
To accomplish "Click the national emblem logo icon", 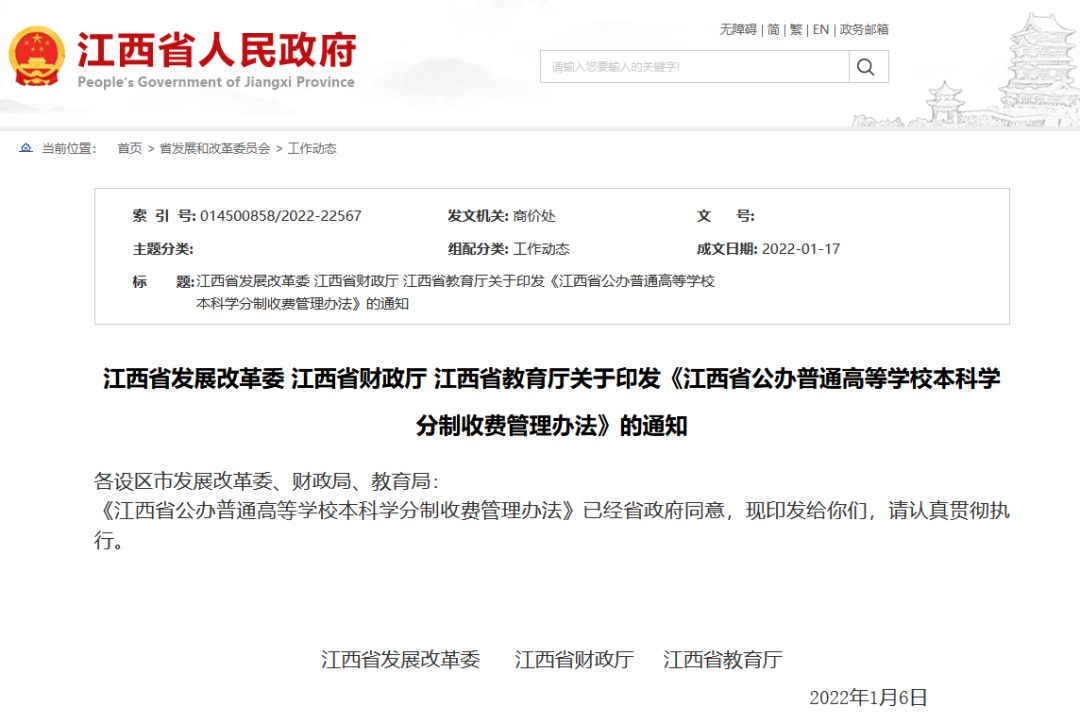I will [37, 56].
